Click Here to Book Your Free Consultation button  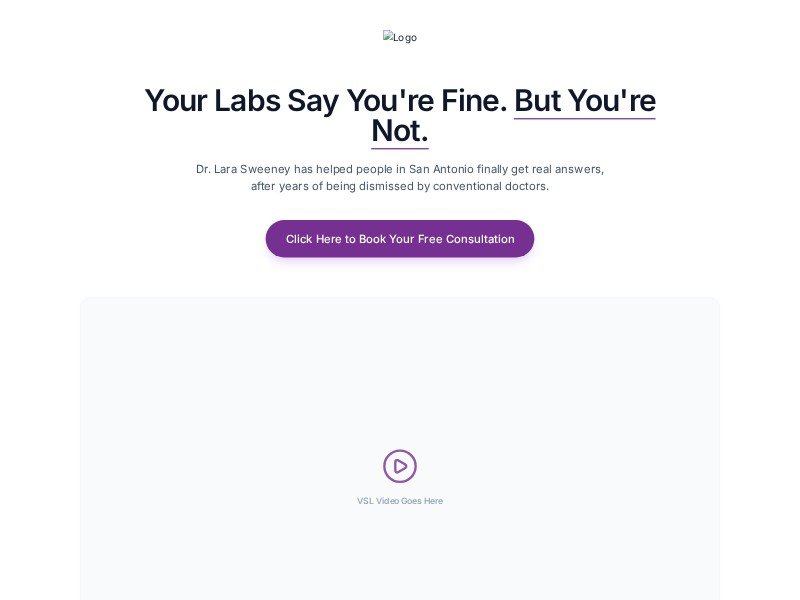click(x=400, y=239)
